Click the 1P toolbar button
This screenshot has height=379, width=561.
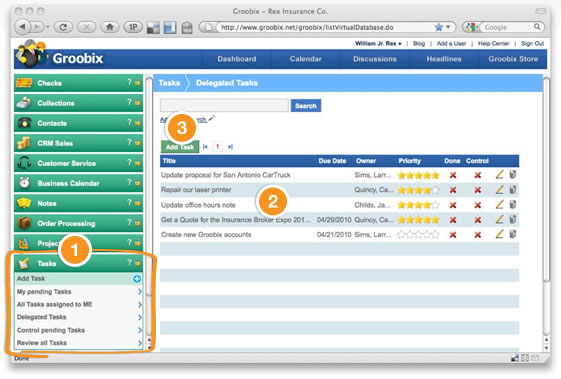pyautogui.click(x=133, y=27)
